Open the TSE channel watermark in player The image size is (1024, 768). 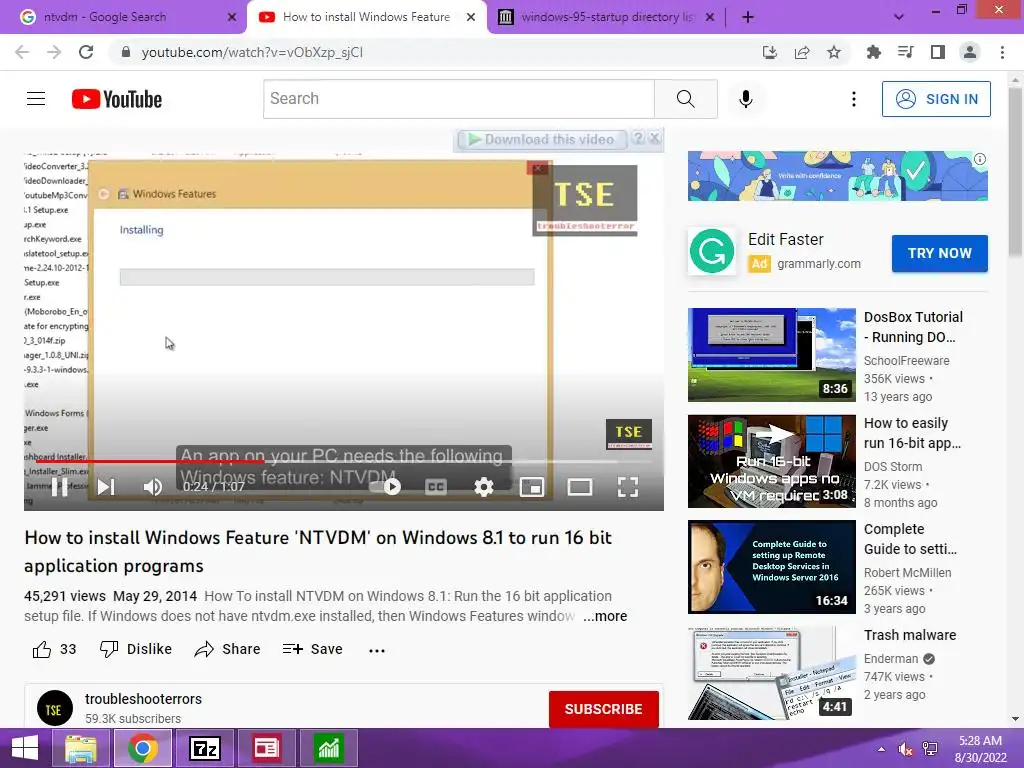[629, 434]
